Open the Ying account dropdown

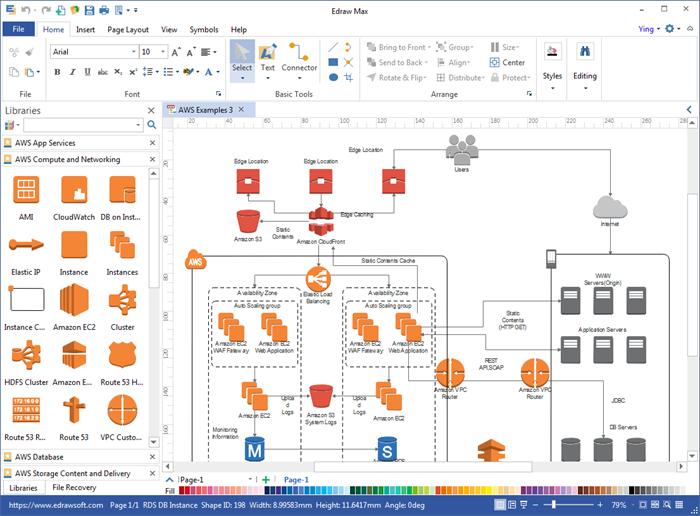(x=649, y=29)
